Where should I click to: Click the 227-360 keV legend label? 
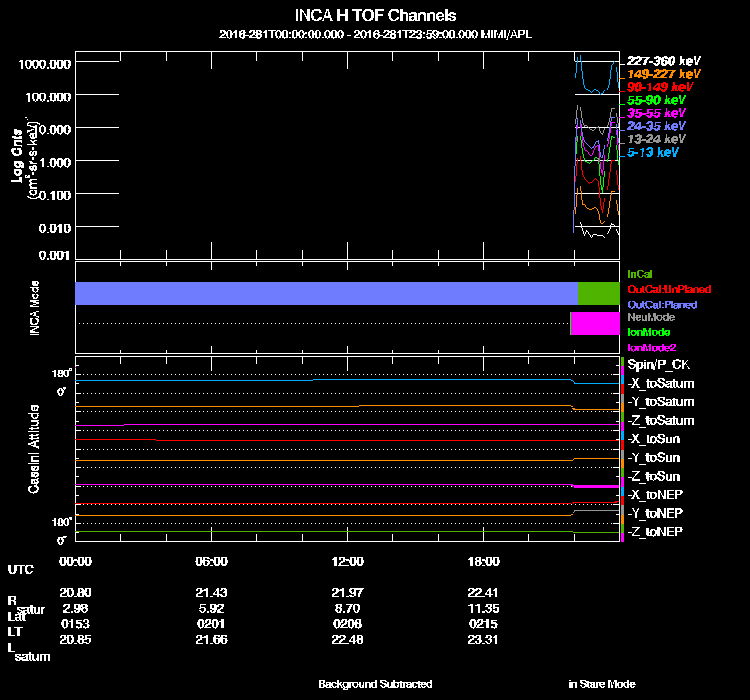(657, 61)
